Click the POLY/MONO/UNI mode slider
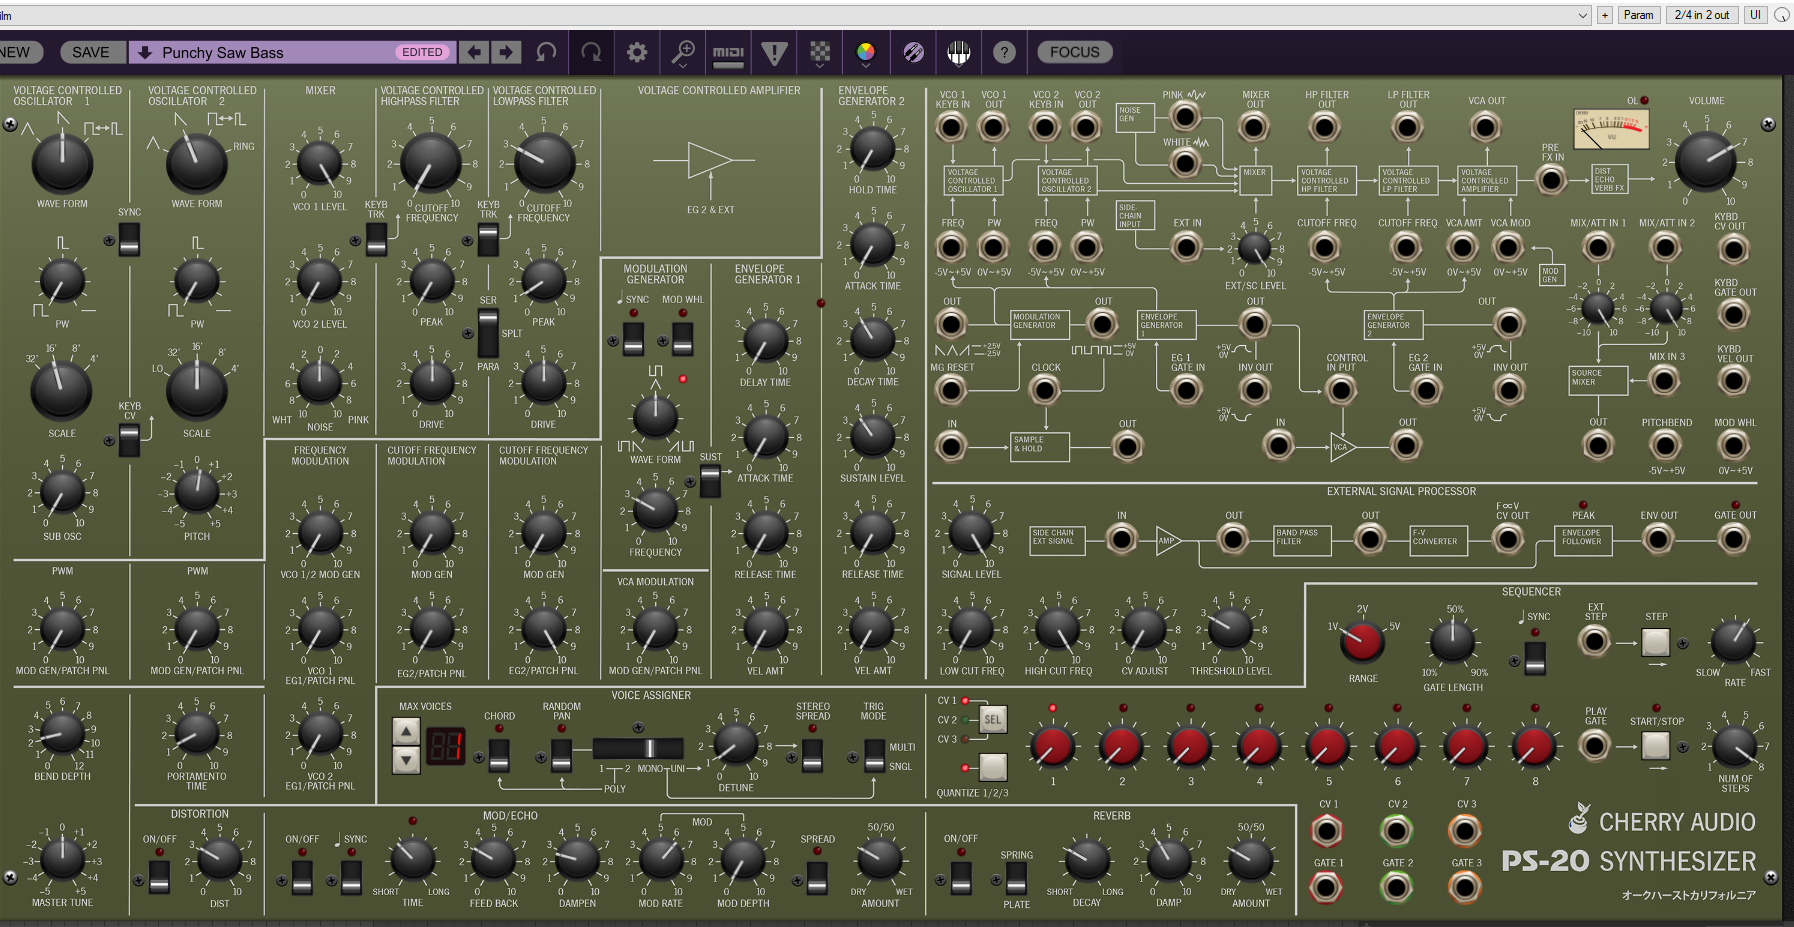1794x927 pixels. pos(638,748)
